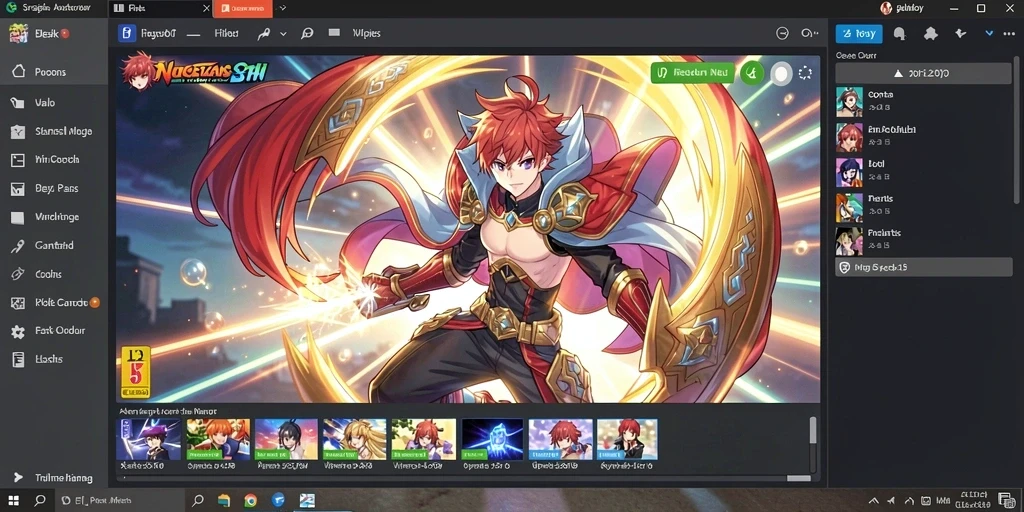Screen dimensions: 1024x512
Task: Open the Fitoct menu in toolbar
Action: (227, 33)
